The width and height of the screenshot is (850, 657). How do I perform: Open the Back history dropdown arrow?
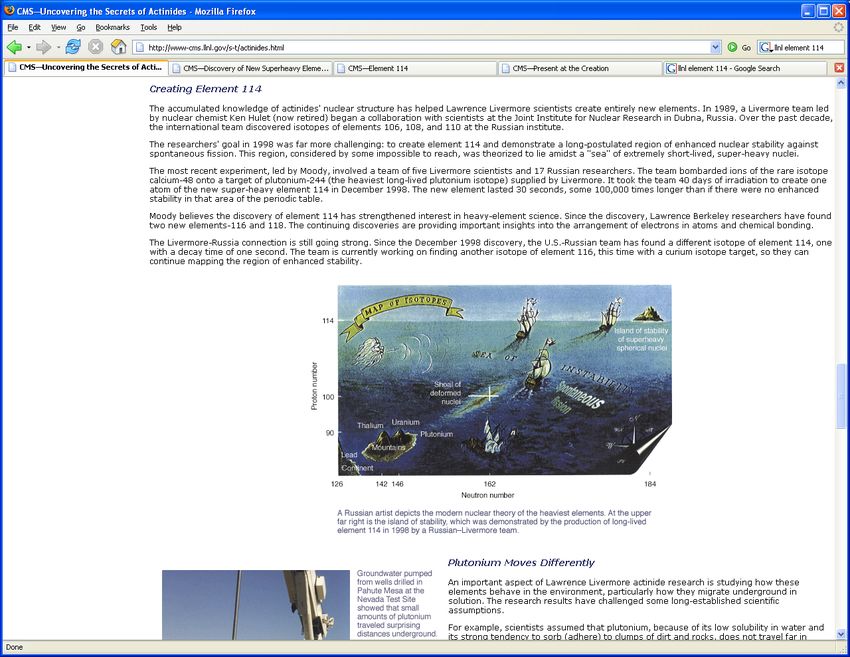pyautogui.click(x=28, y=48)
